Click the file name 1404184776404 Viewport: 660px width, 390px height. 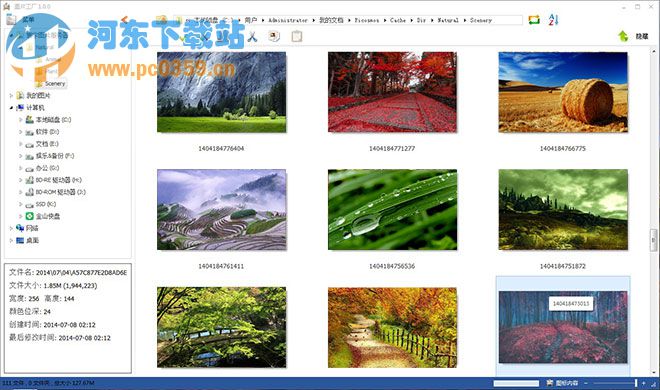[x=221, y=149]
